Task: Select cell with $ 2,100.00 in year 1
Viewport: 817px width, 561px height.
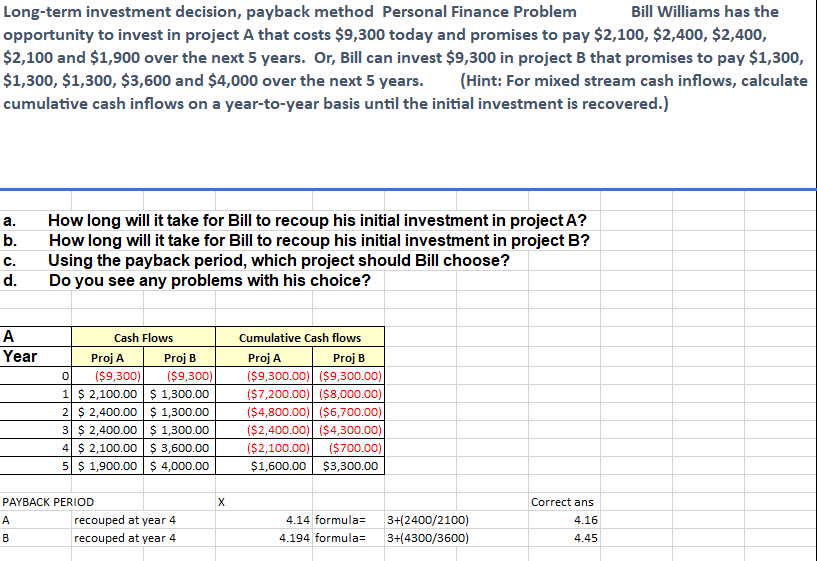Action: 107,394
